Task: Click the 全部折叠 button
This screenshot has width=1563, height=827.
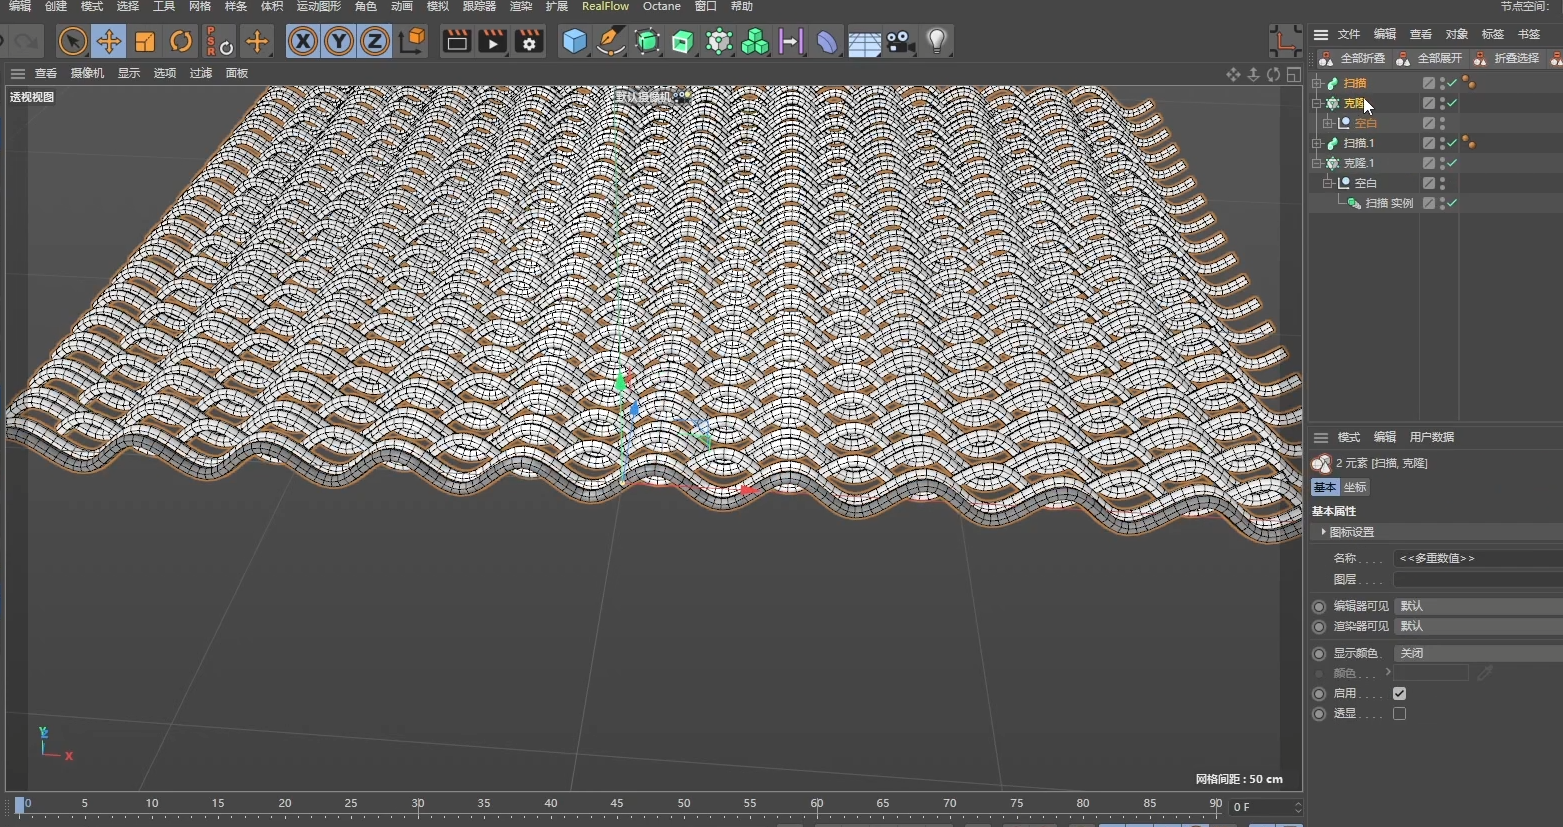Action: pyautogui.click(x=1353, y=58)
